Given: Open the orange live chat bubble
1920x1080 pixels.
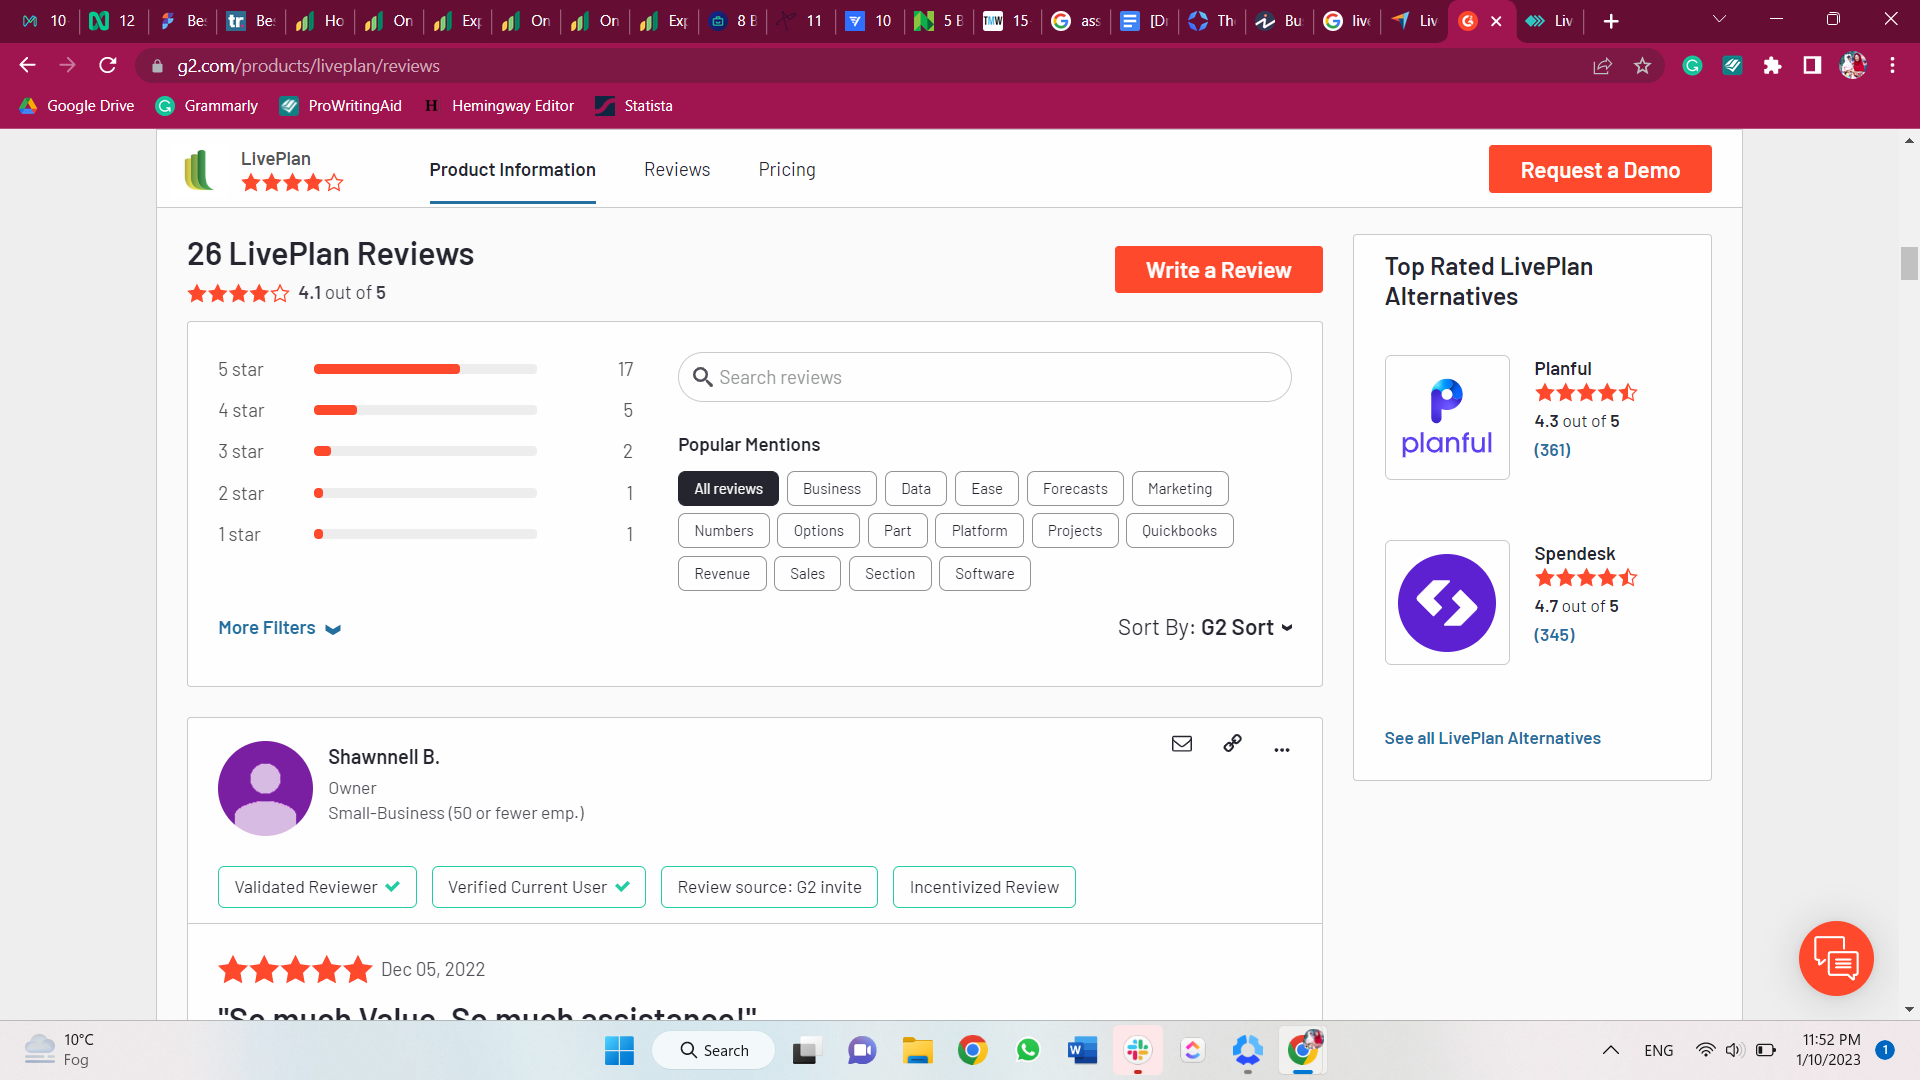Looking at the screenshot, I should pos(1835,958).
